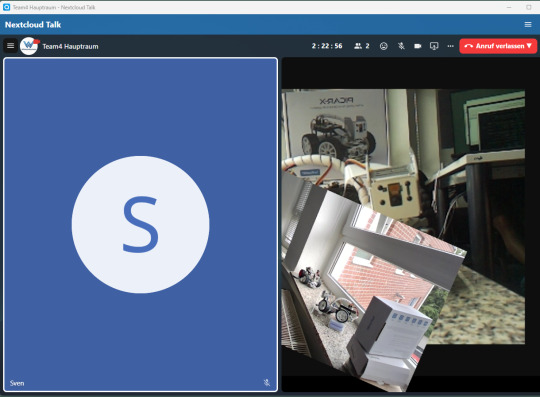Maximize the Nextcloud Talk window
This screenshot has height=397, width=540.
[529, 7]
